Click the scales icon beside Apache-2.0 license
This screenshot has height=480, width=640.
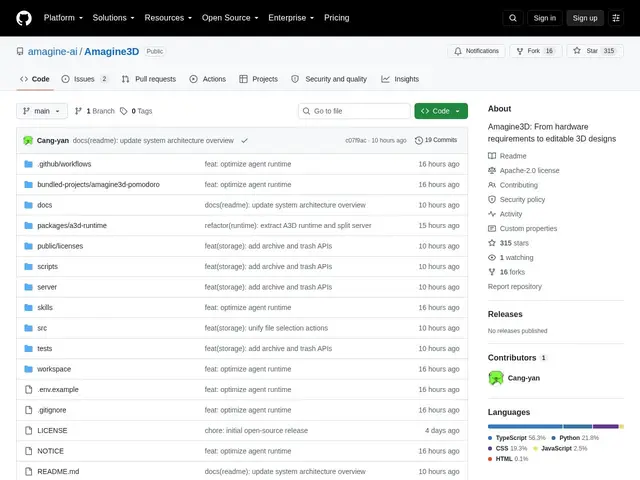(x=492, y=170)
